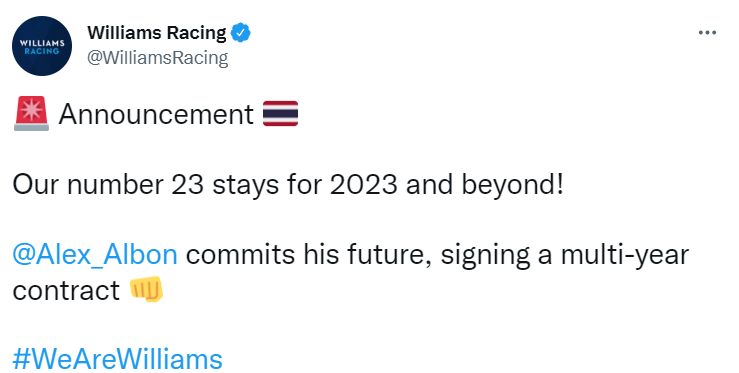739x373 pixels.
Task: Click the word number in the tweet
Action: pos(115,184)
